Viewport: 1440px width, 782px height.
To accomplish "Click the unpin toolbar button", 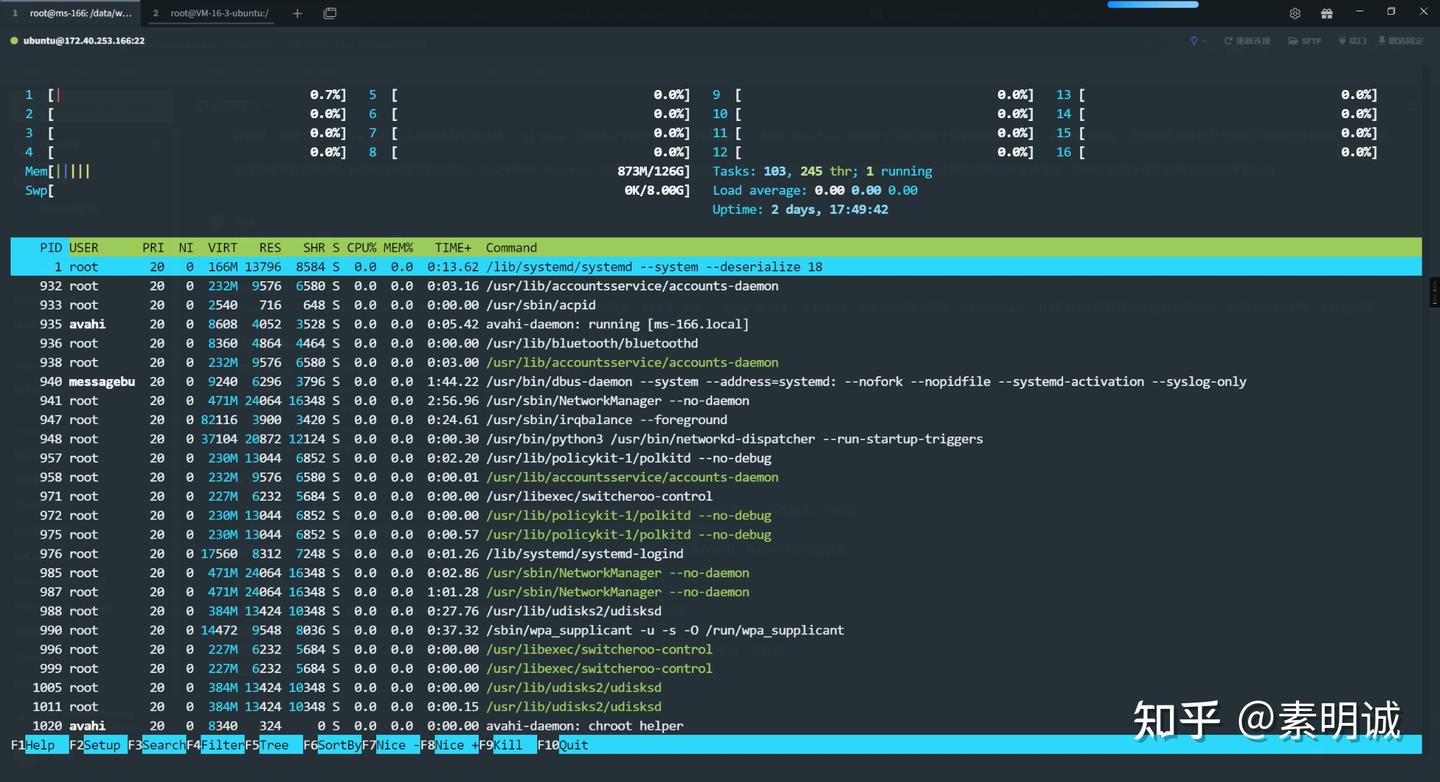I will click(x=1400, y=41).
